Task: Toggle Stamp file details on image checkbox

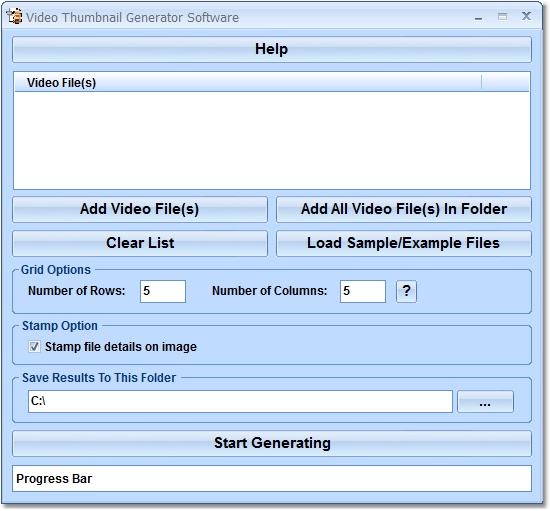Action: [x=34, y=347]
